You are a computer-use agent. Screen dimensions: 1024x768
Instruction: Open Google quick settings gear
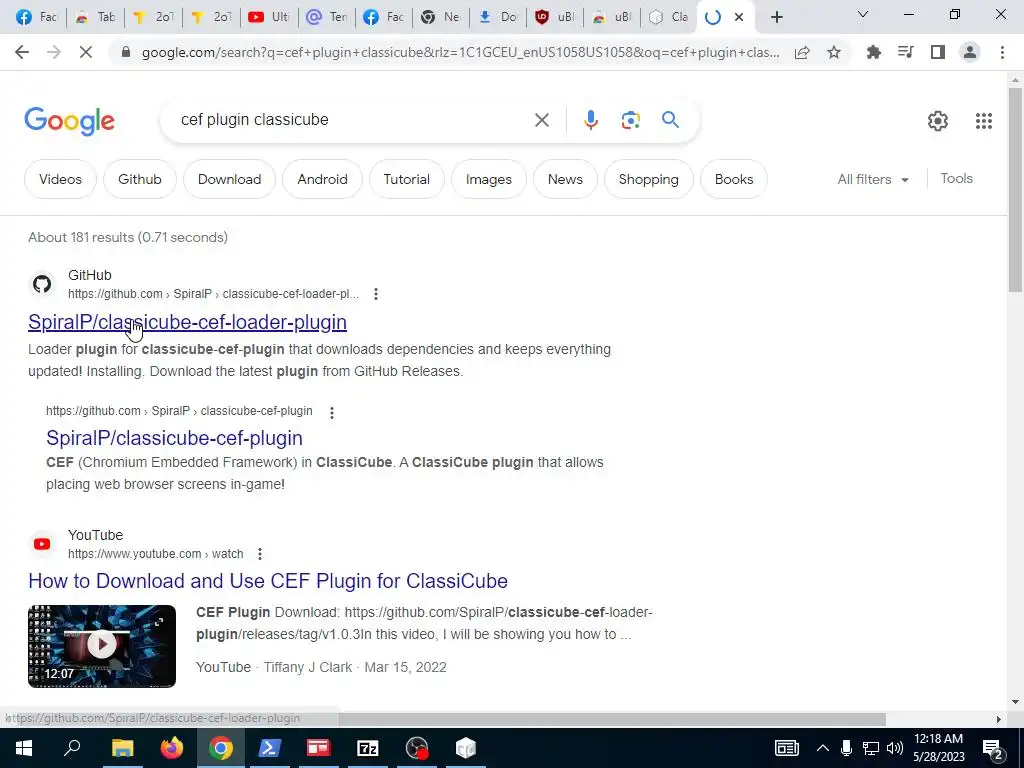938,121
